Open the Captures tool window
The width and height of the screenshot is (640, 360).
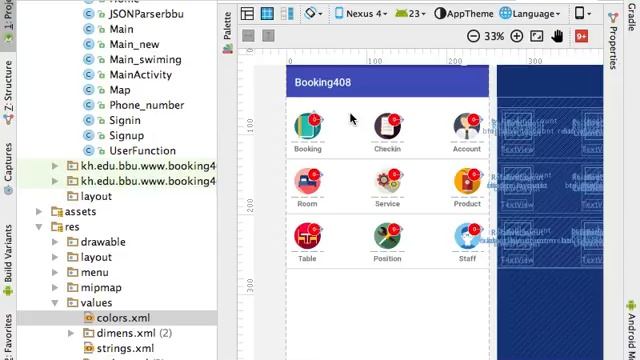(x=8, y=169)
